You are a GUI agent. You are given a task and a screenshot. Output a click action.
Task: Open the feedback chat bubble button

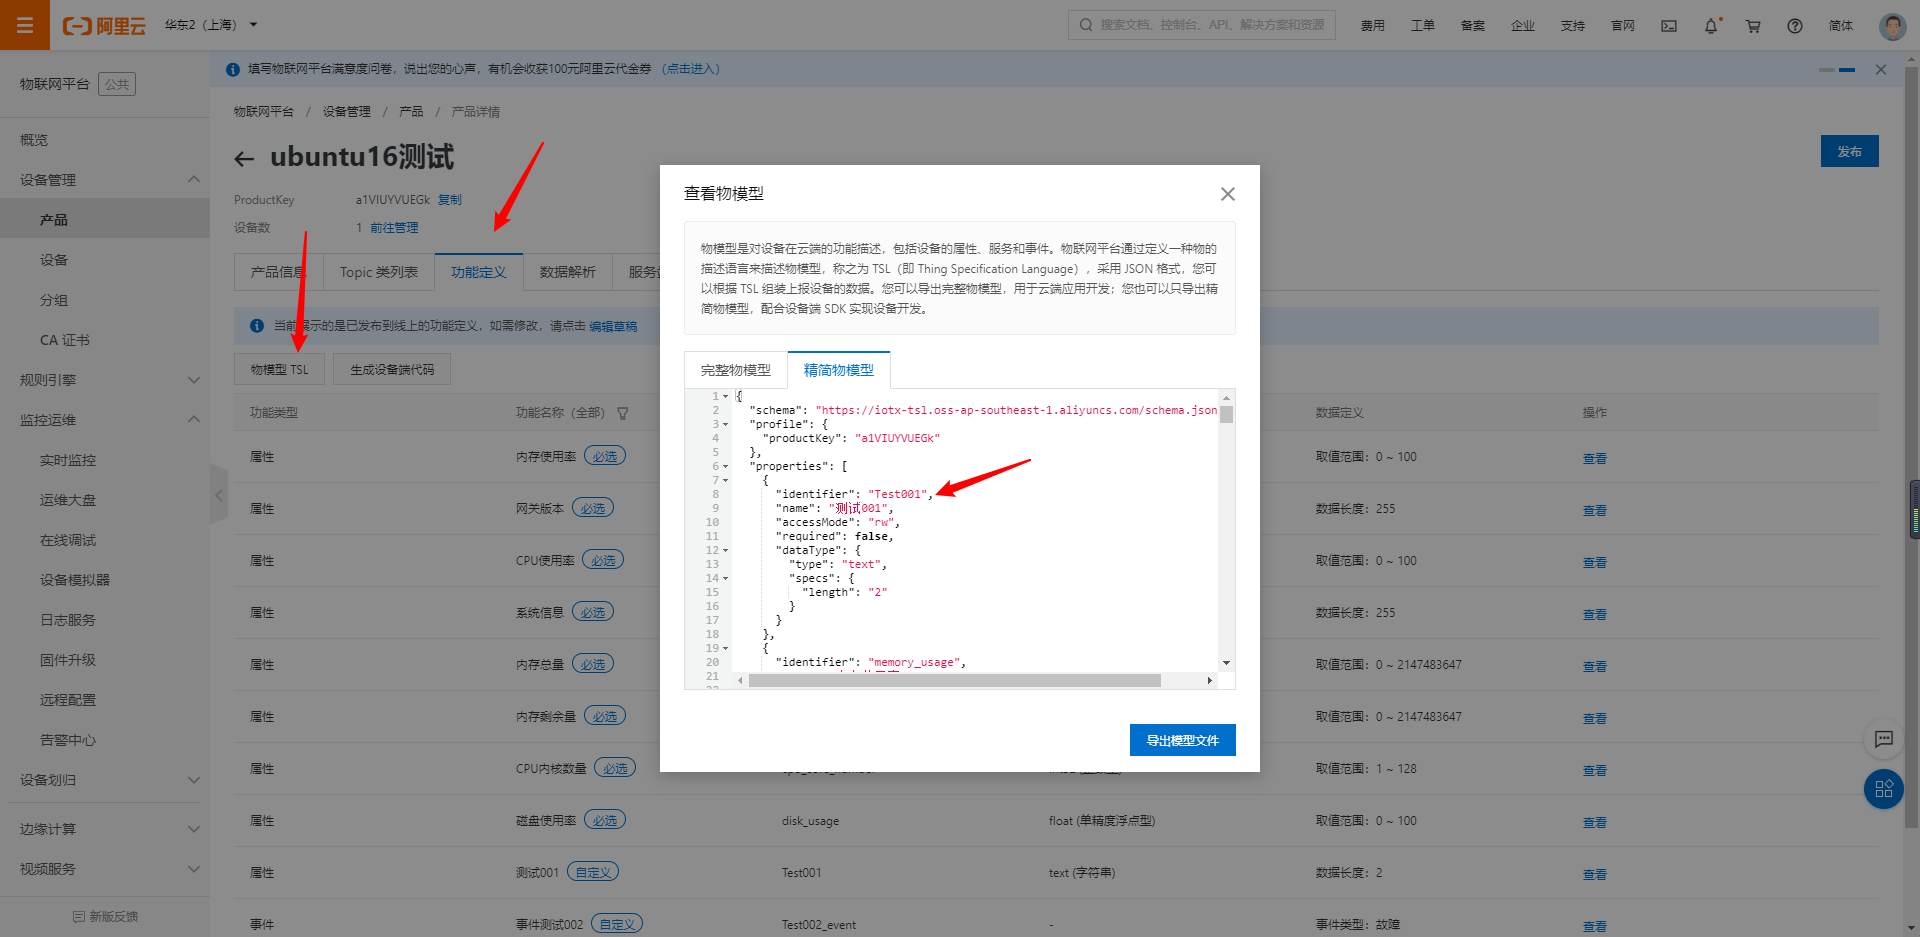coord(1884,740)
